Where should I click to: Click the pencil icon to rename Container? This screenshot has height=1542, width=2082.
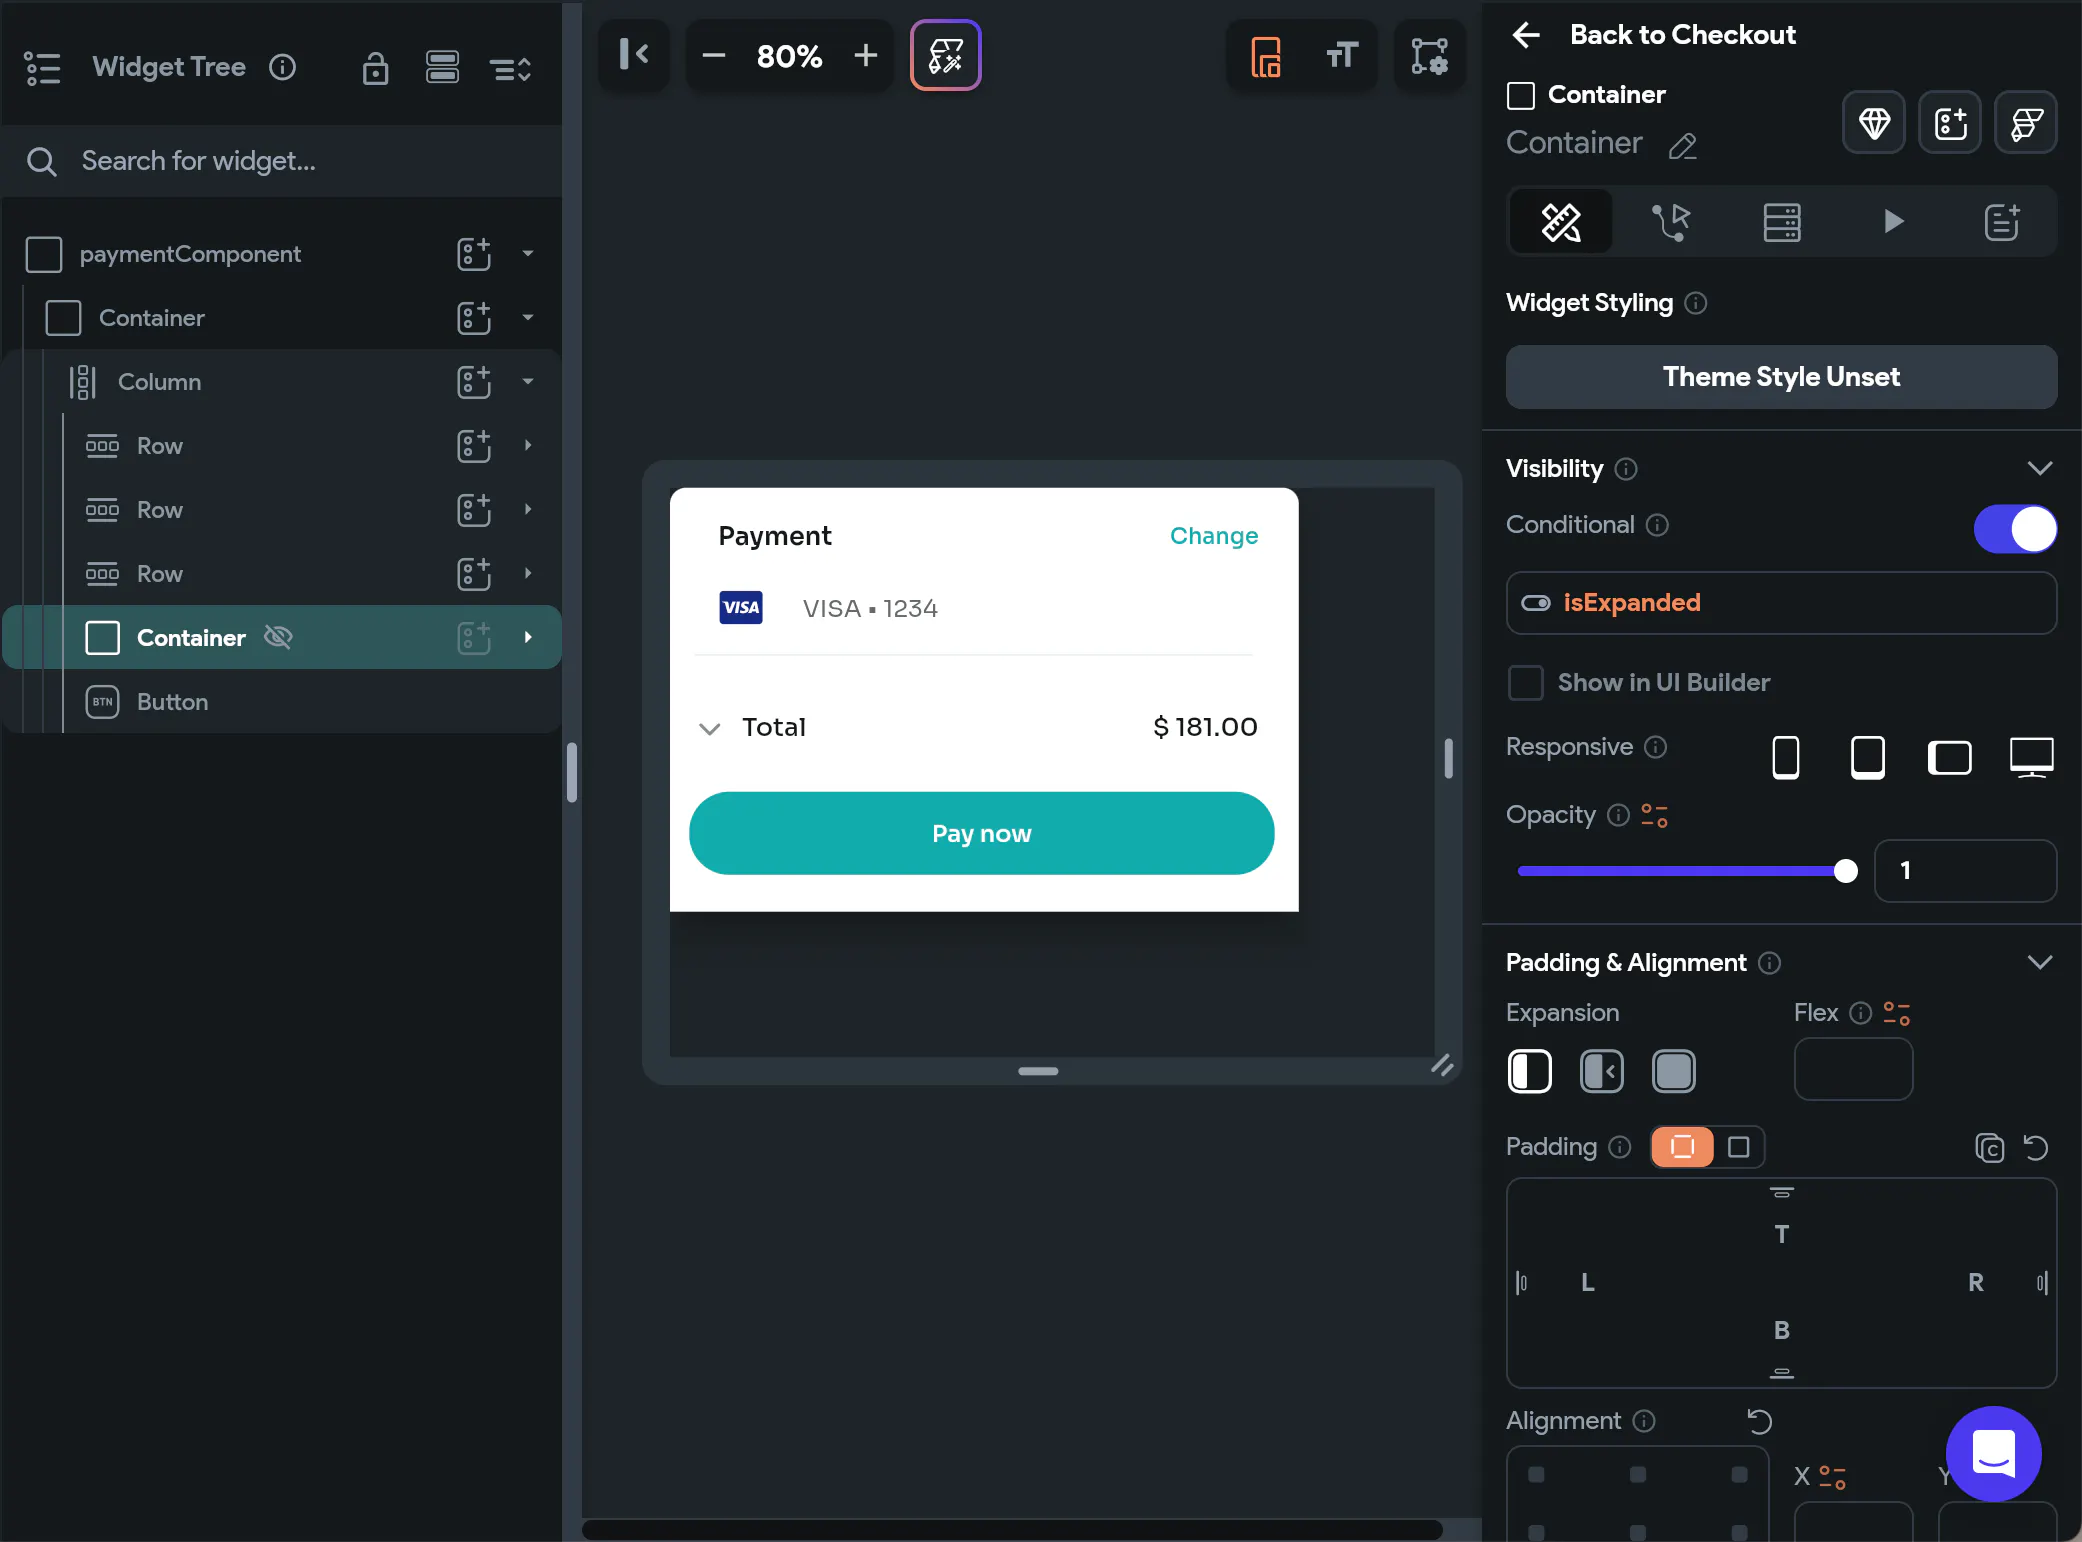click(1683, 146)
